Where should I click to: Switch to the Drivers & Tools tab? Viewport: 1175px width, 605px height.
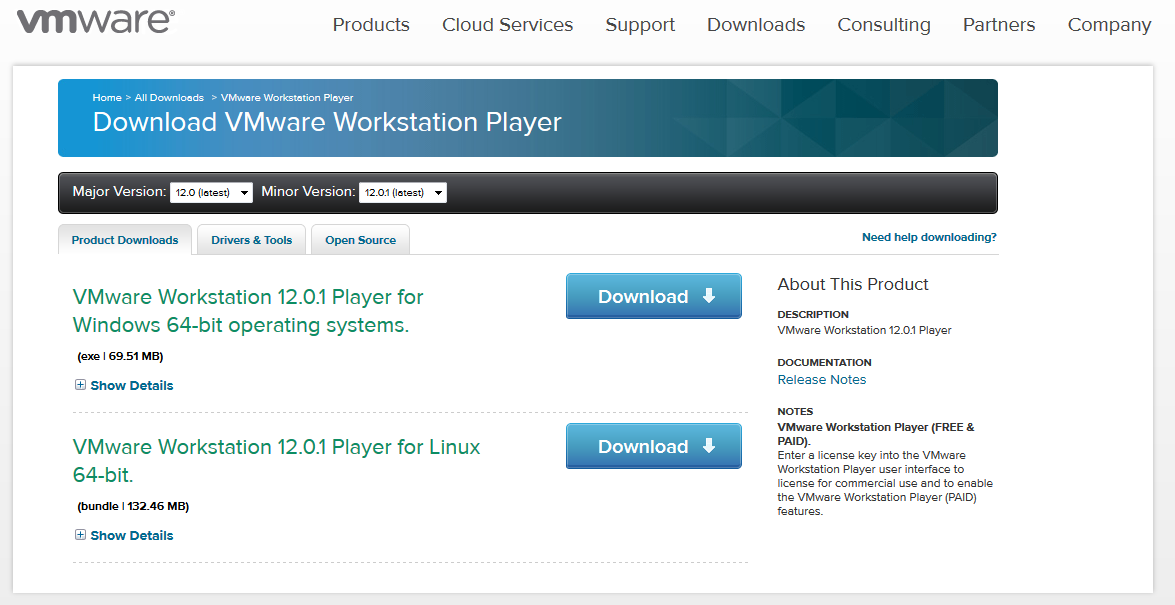point(252,240)
